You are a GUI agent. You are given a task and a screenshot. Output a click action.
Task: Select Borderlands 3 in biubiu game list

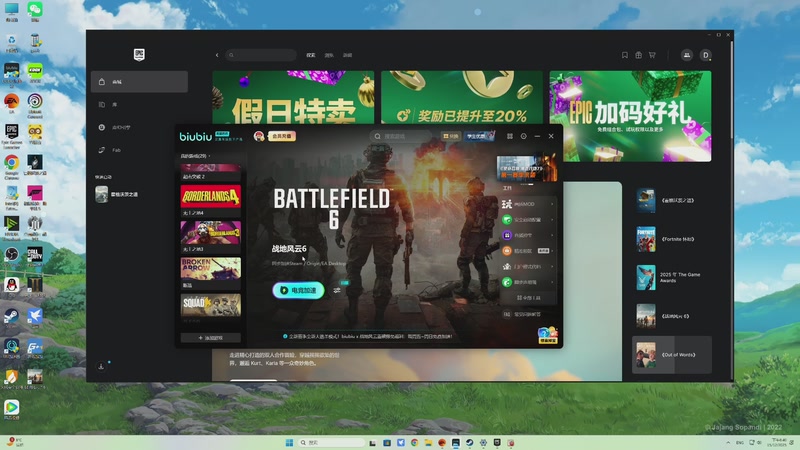point(210,236)
